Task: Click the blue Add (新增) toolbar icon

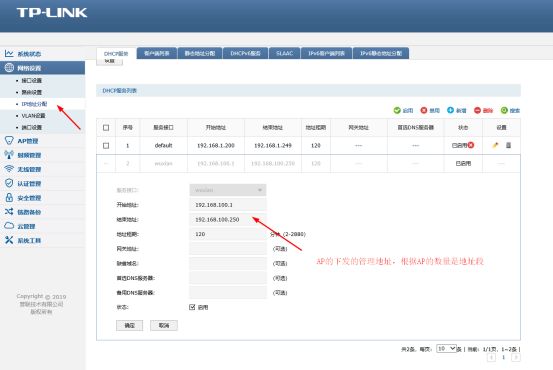Action: pyautogui.click(x=450, y=110)
